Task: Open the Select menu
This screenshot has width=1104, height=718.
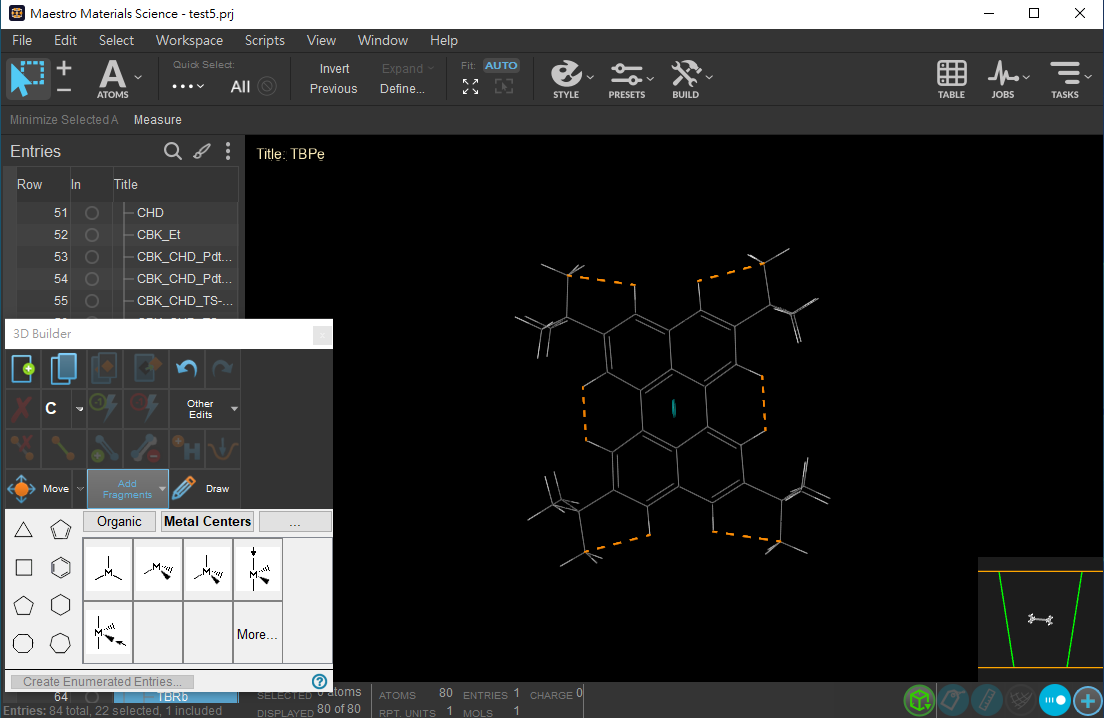Action: pos(116,40)
